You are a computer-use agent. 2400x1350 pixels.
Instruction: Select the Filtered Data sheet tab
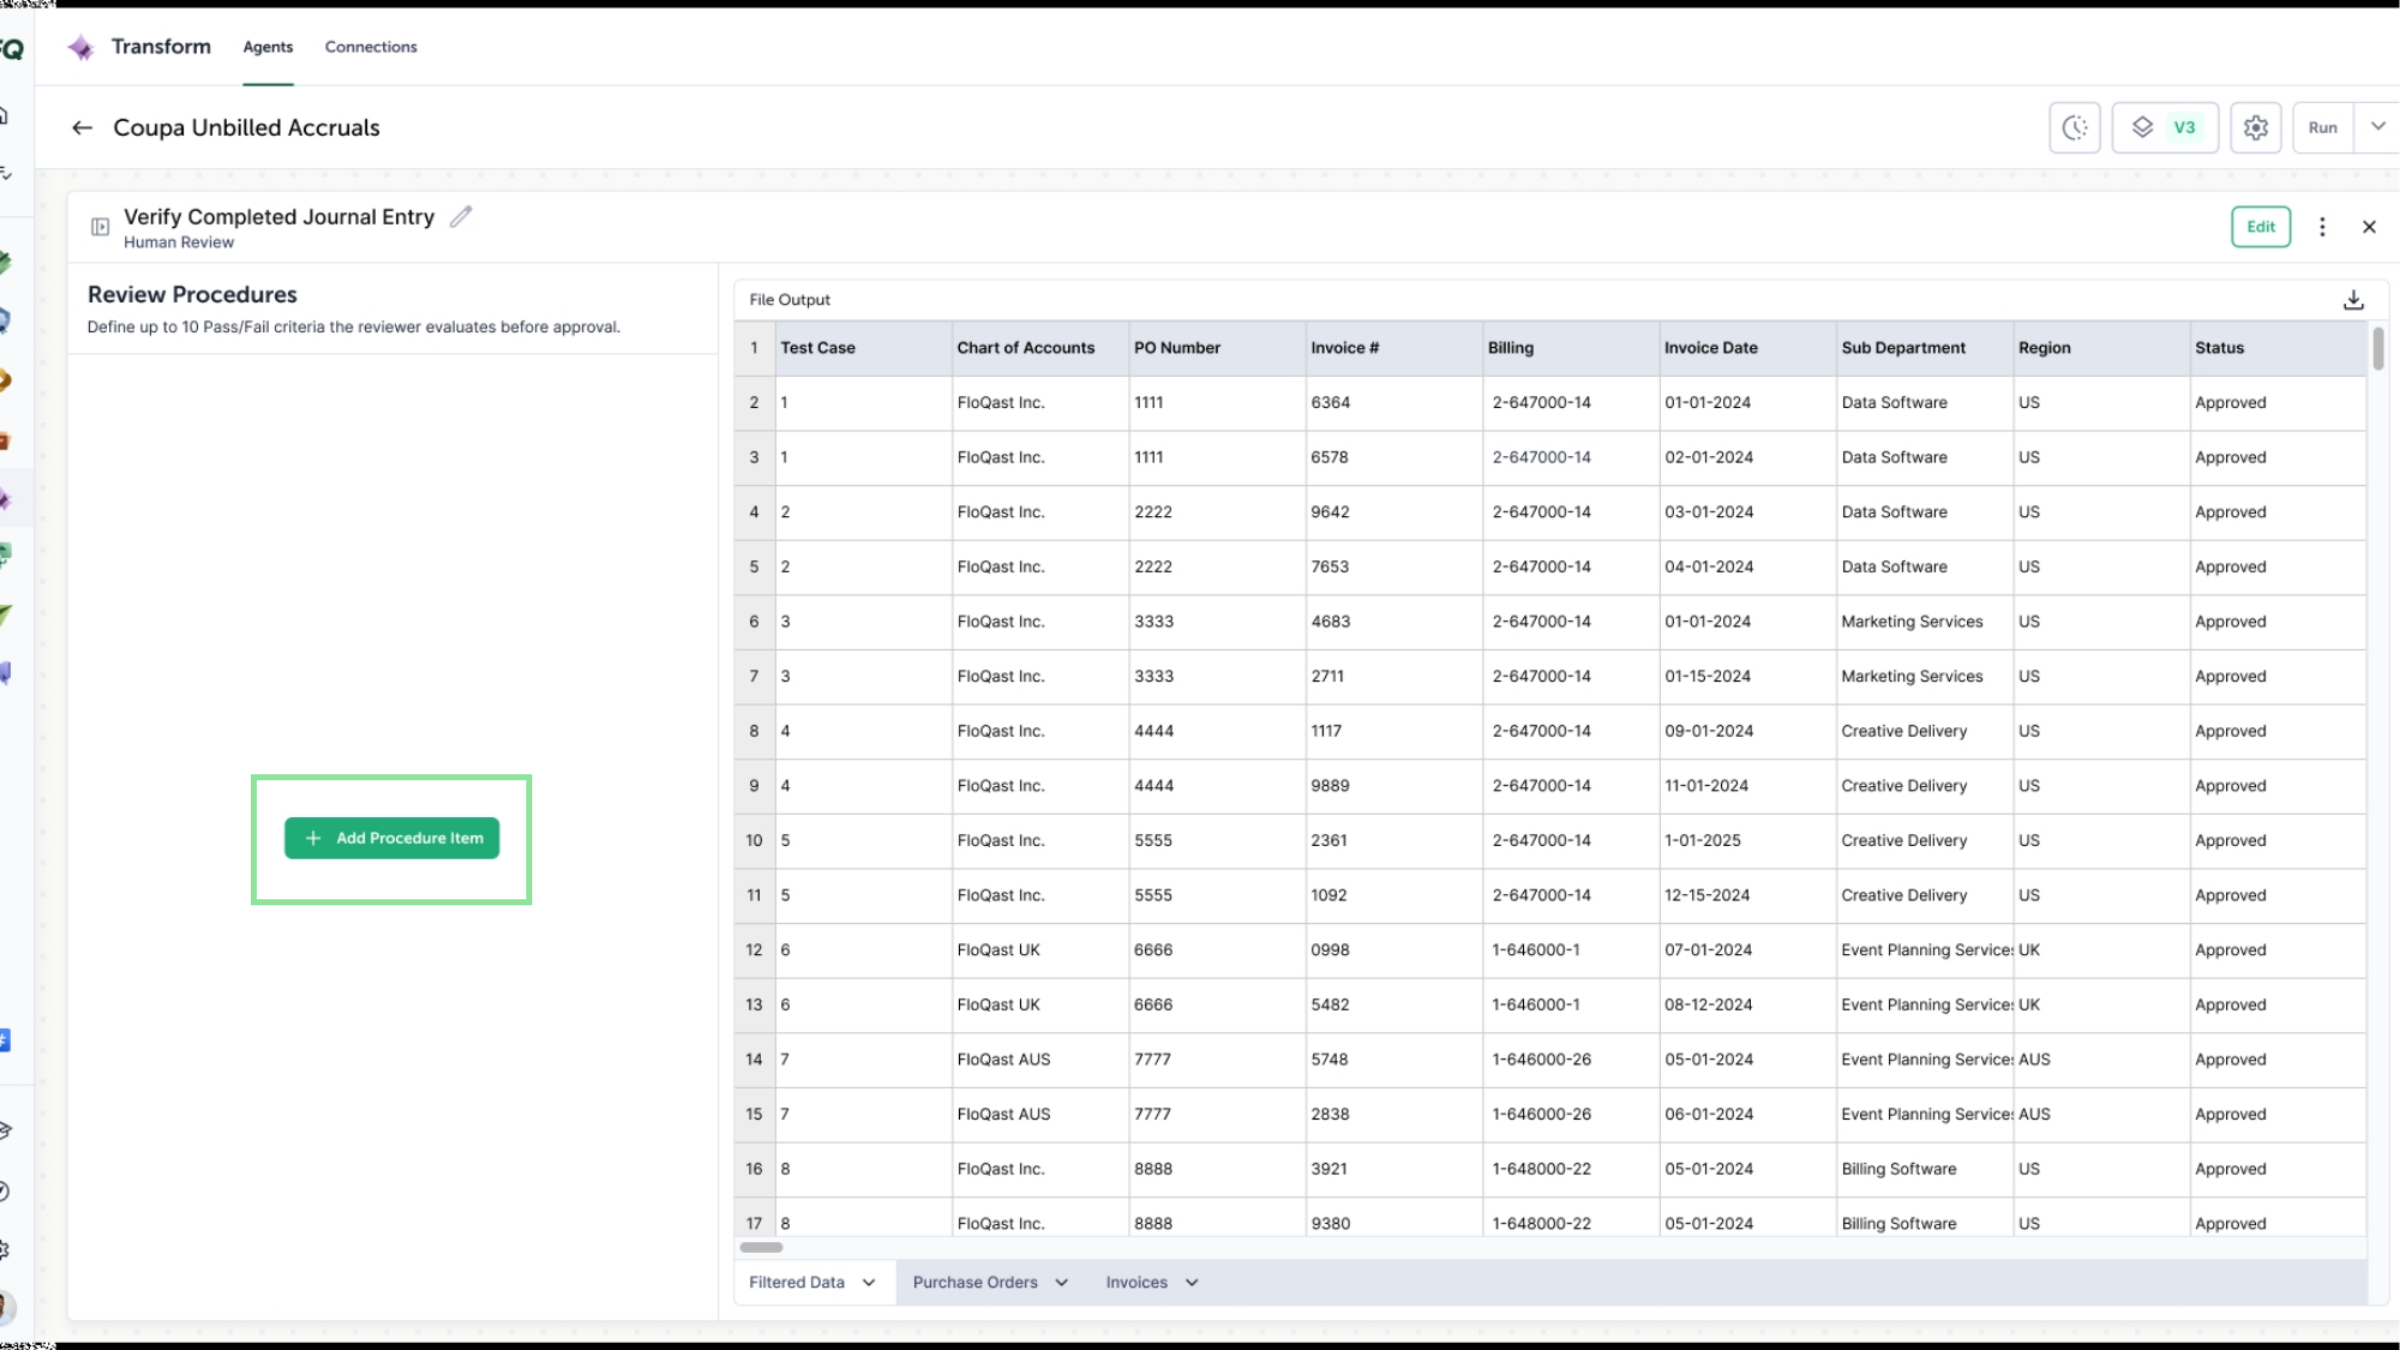pyautogui.click(x=797, y=1283)
